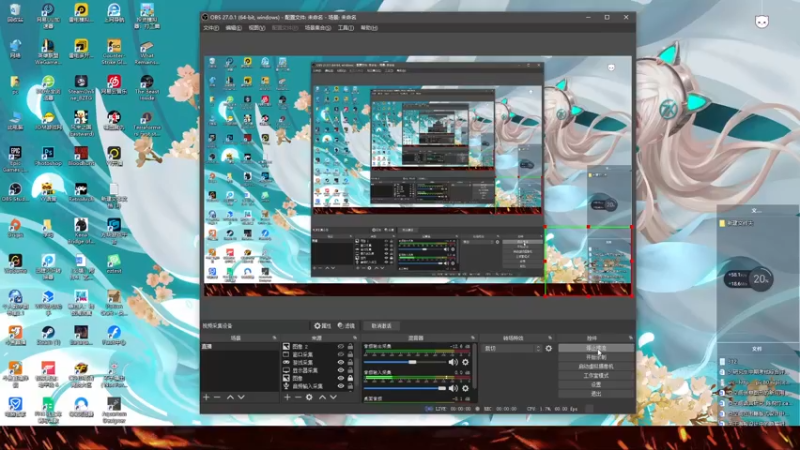Screen dimensions: 800x450
Task: Add a new scene with plus icon
Action: click(x=206, y=397)
